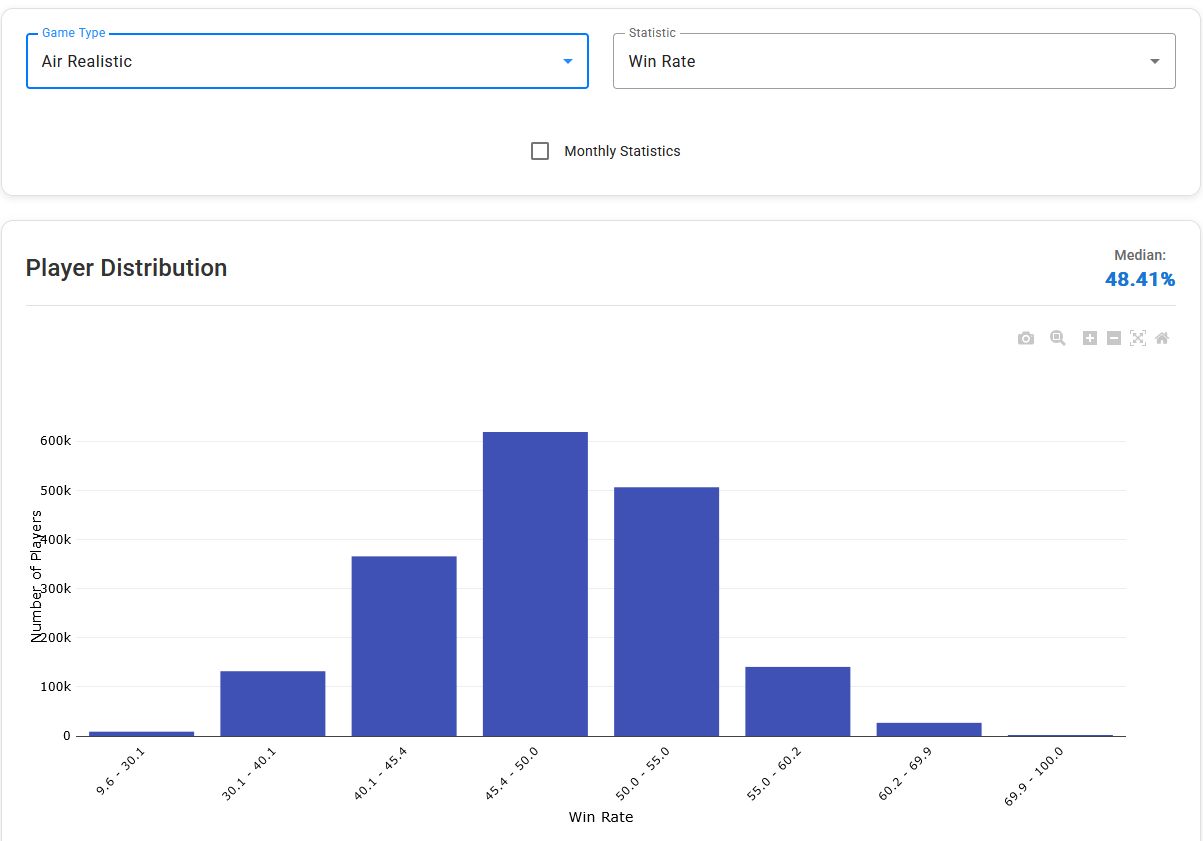Click the Game Type dropdown arrow
The height and width of the screenshot is (841, 1203).
pos(568,61)
